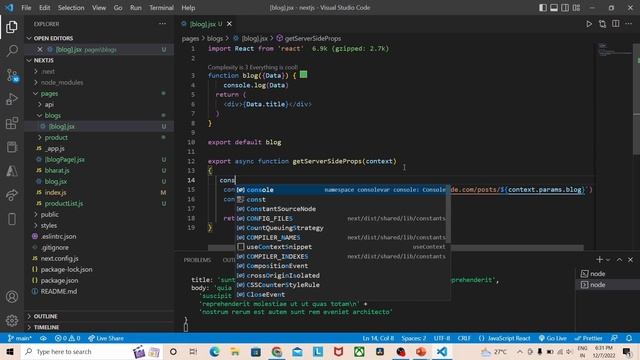
Task: Open the Help menu
Action: (188, 8)
